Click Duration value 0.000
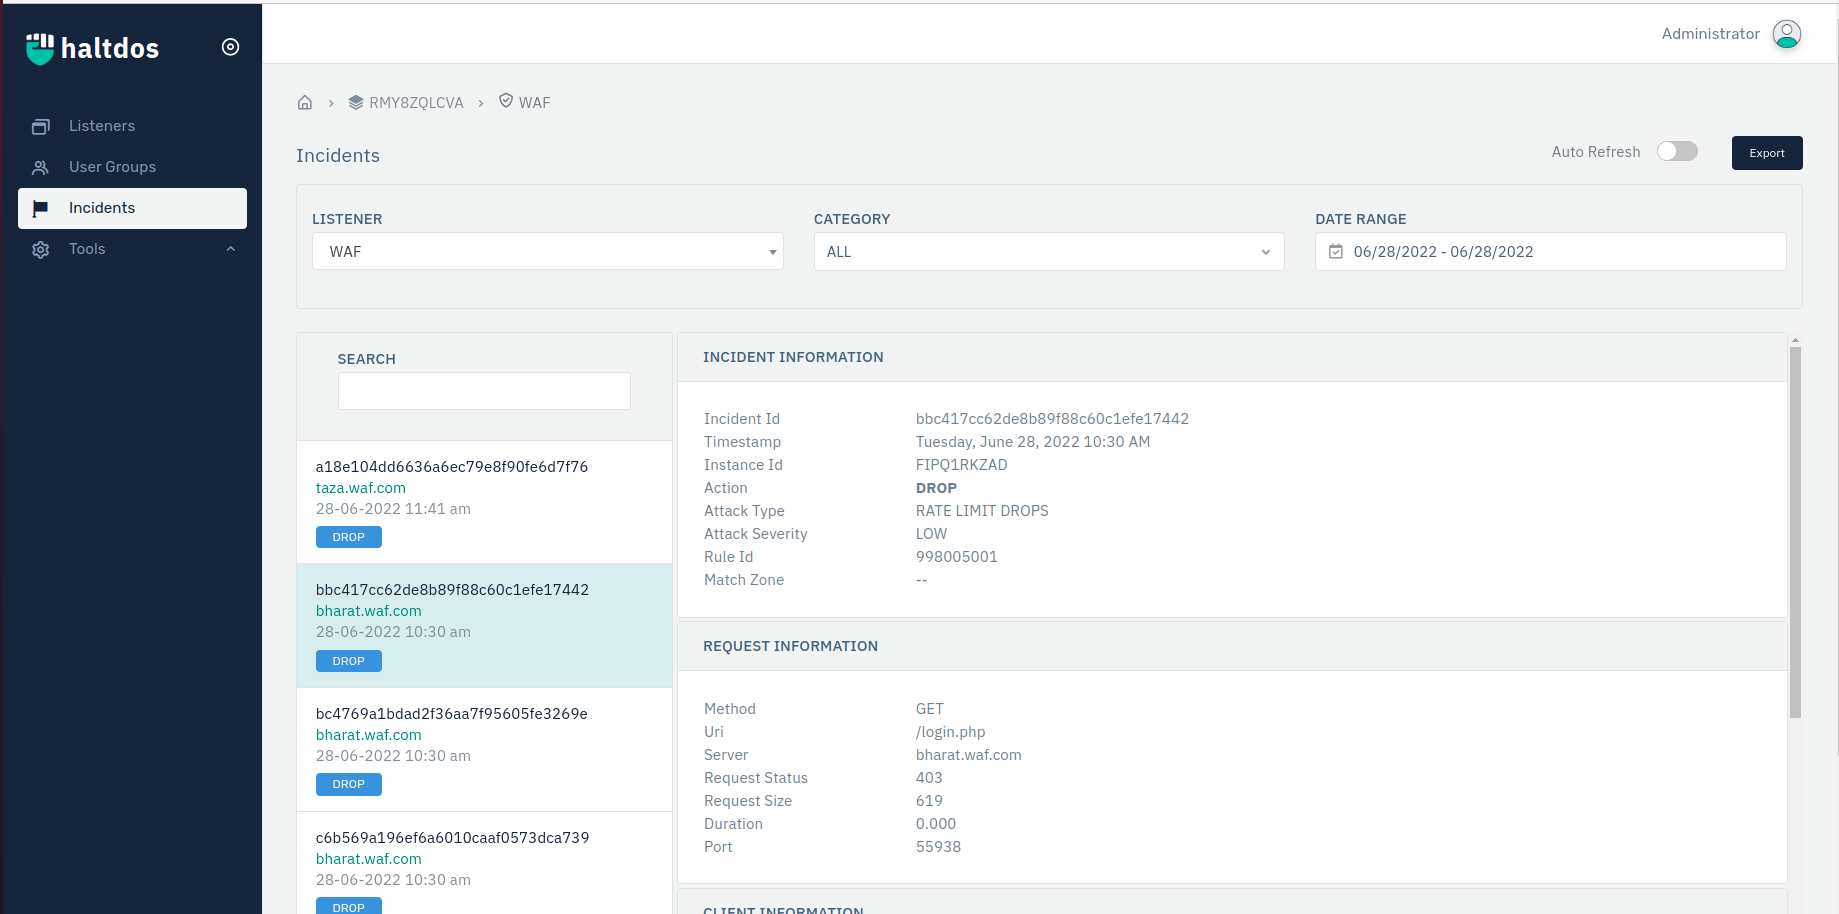 tap(936, 824)
